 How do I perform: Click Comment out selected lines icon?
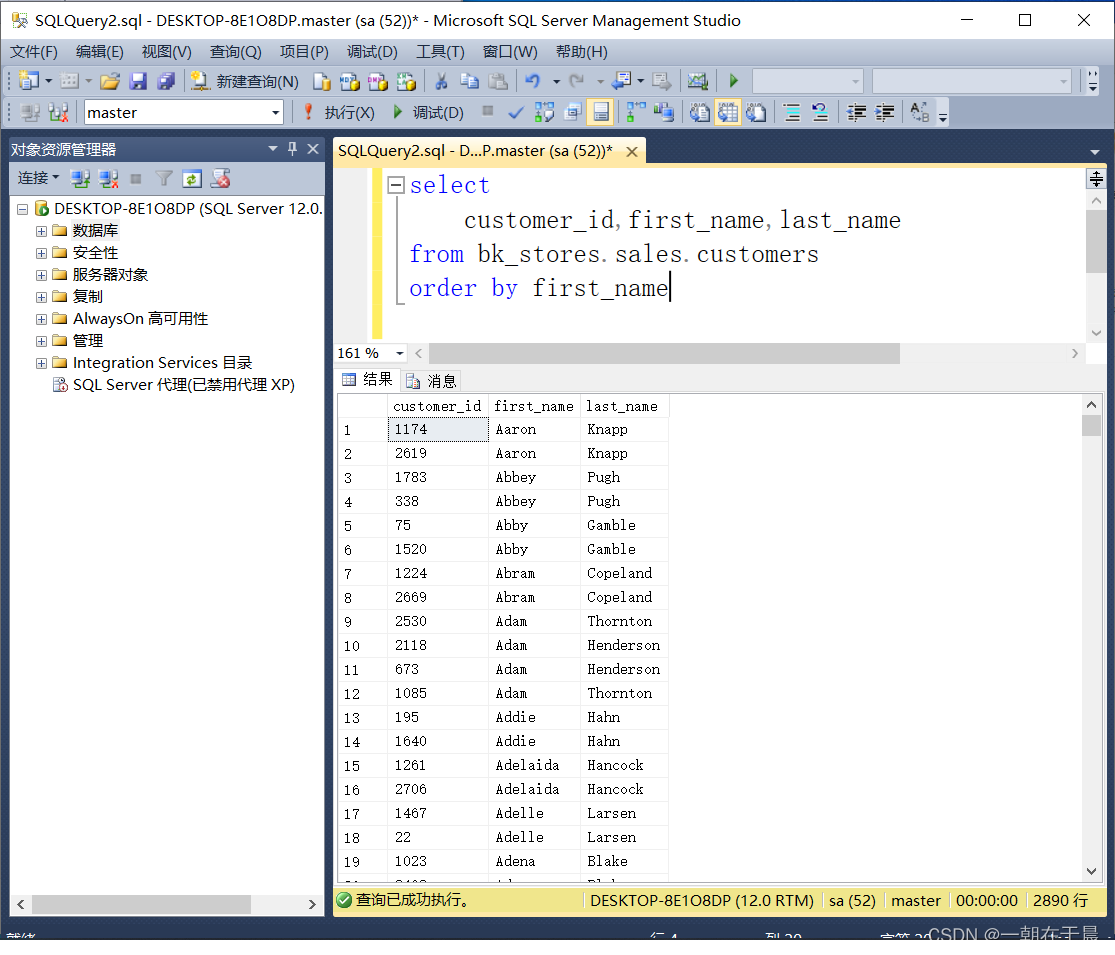(x=791, y=112)
